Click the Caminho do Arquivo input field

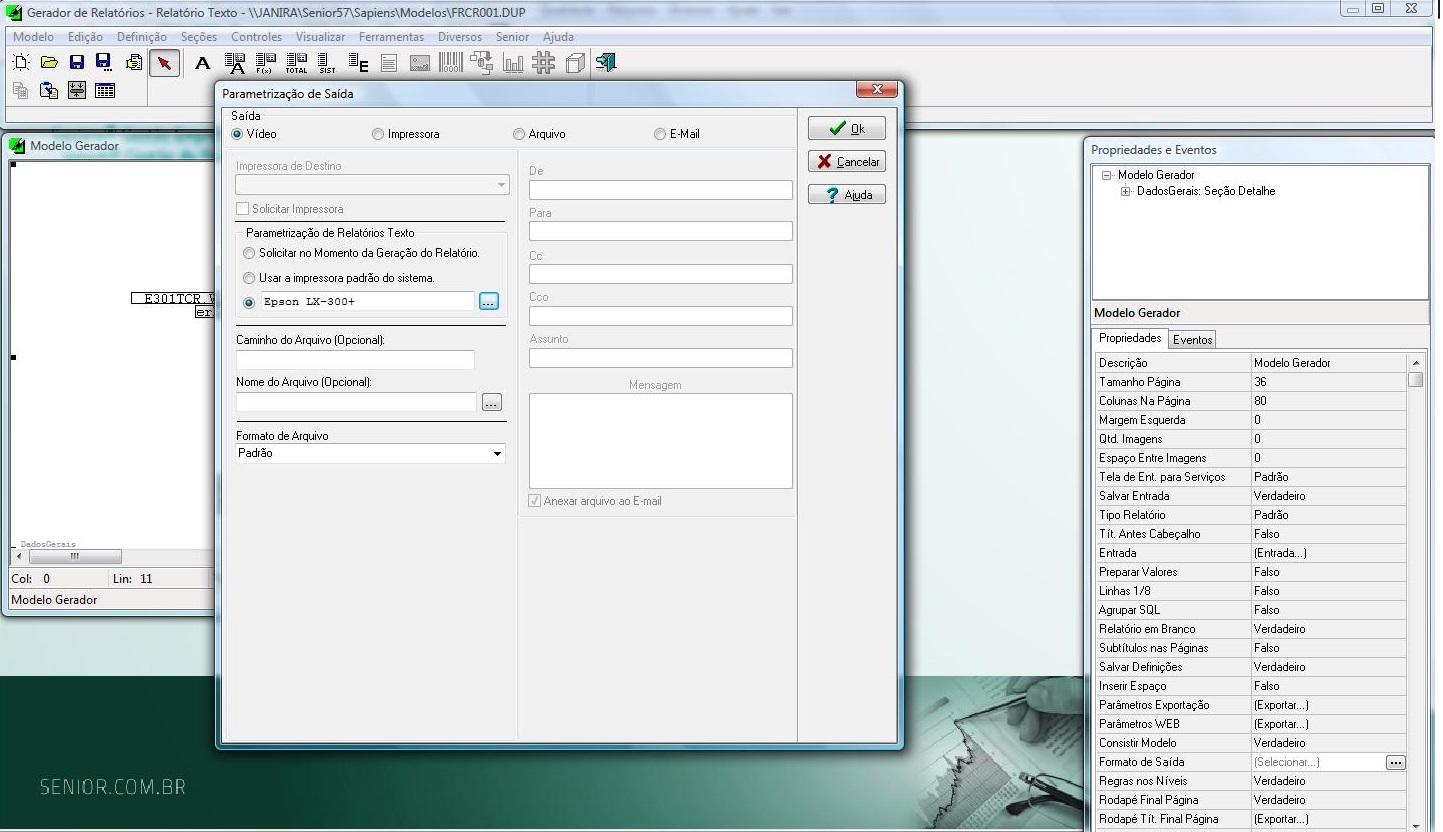coord(355,360)
